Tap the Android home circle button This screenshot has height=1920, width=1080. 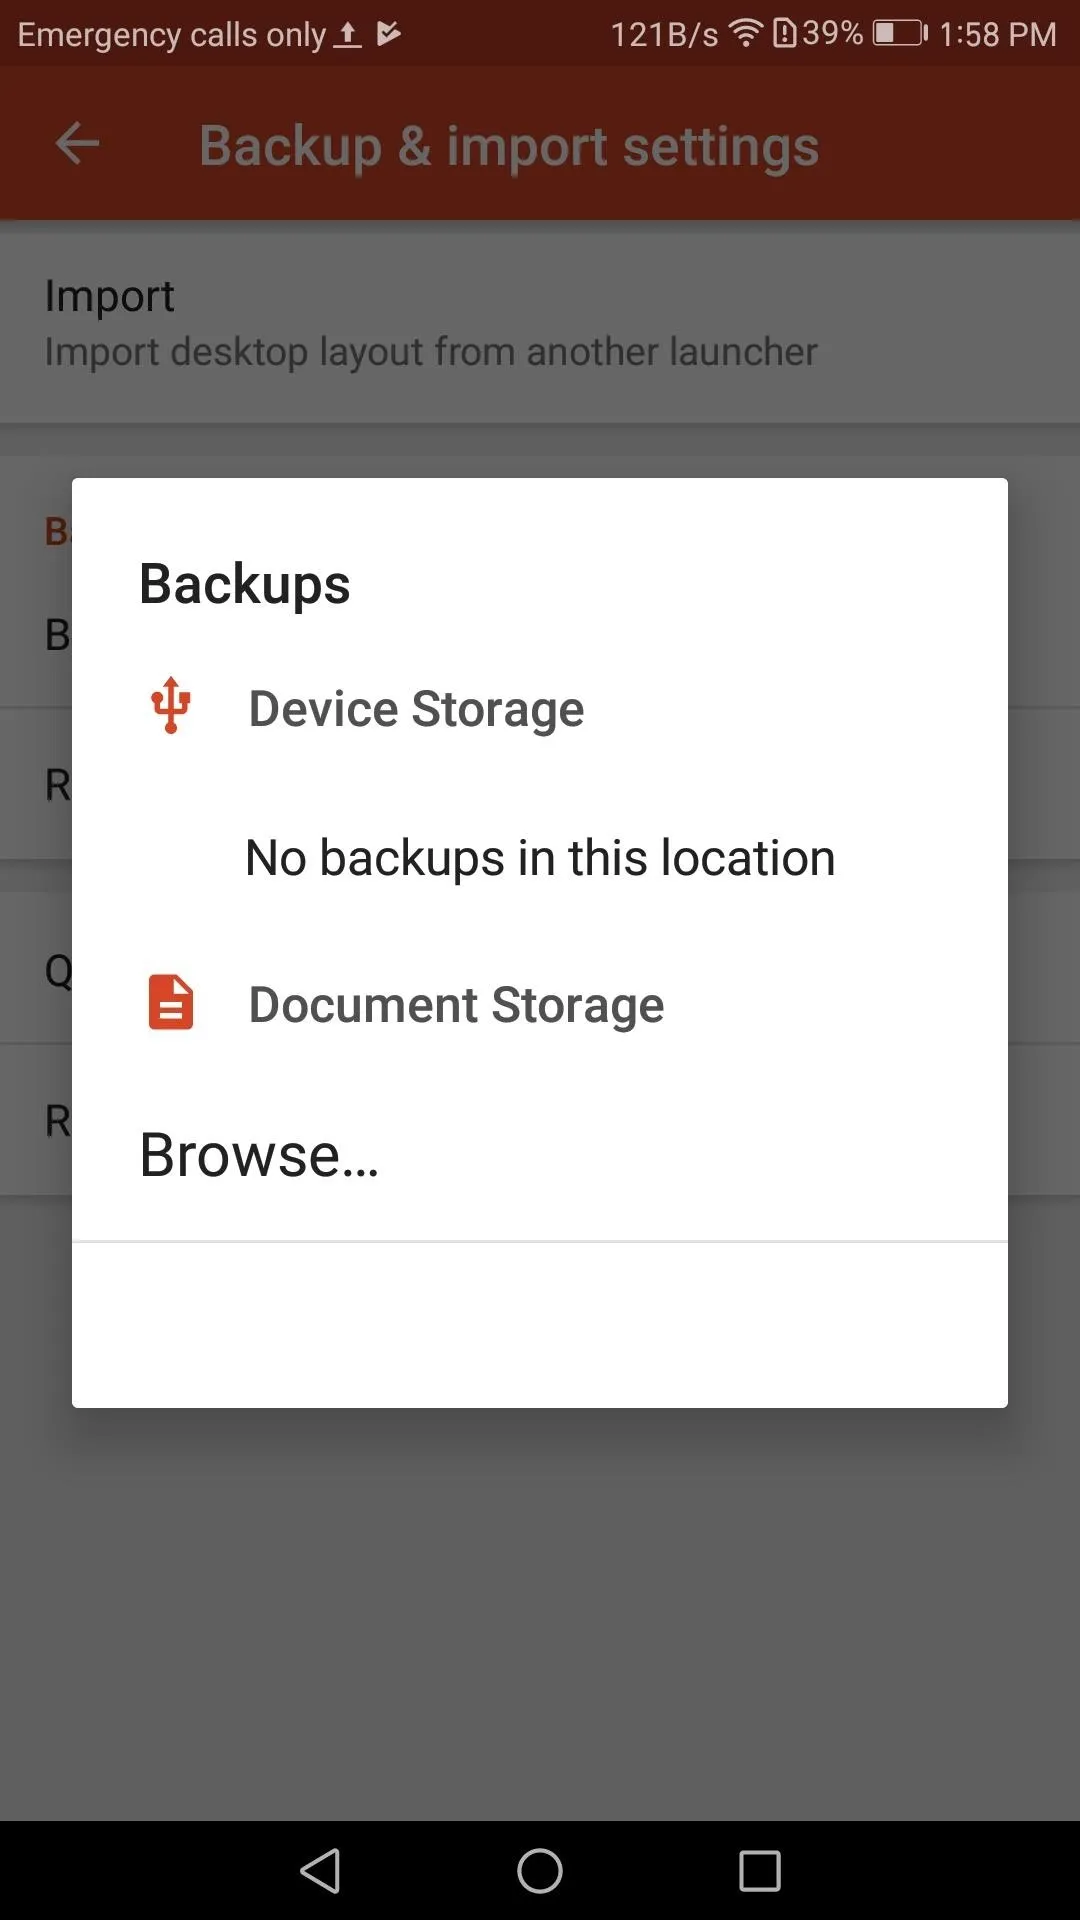(540, 1870)
